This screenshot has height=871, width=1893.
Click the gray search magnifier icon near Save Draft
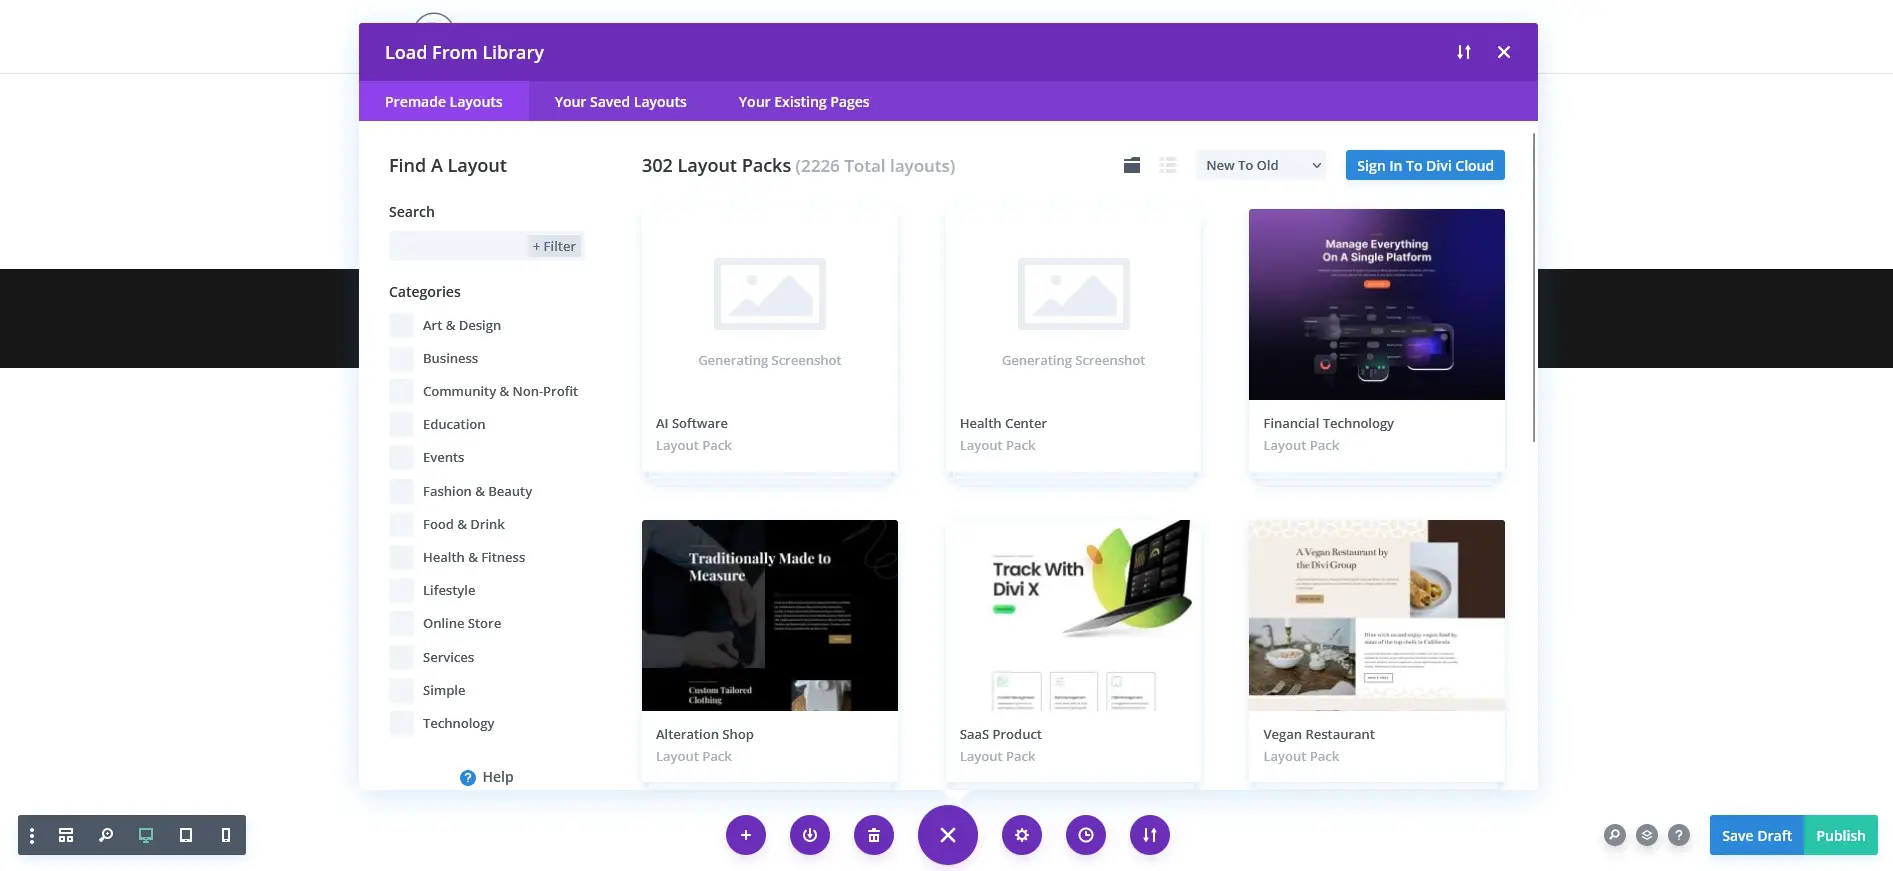tap(1615, 835)
